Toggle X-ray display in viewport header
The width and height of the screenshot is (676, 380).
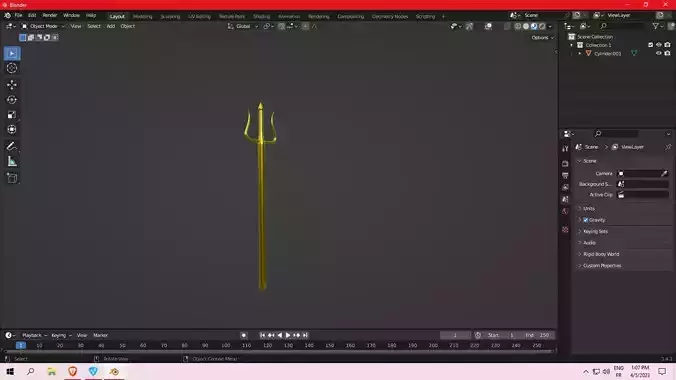[x=507, y=26]
